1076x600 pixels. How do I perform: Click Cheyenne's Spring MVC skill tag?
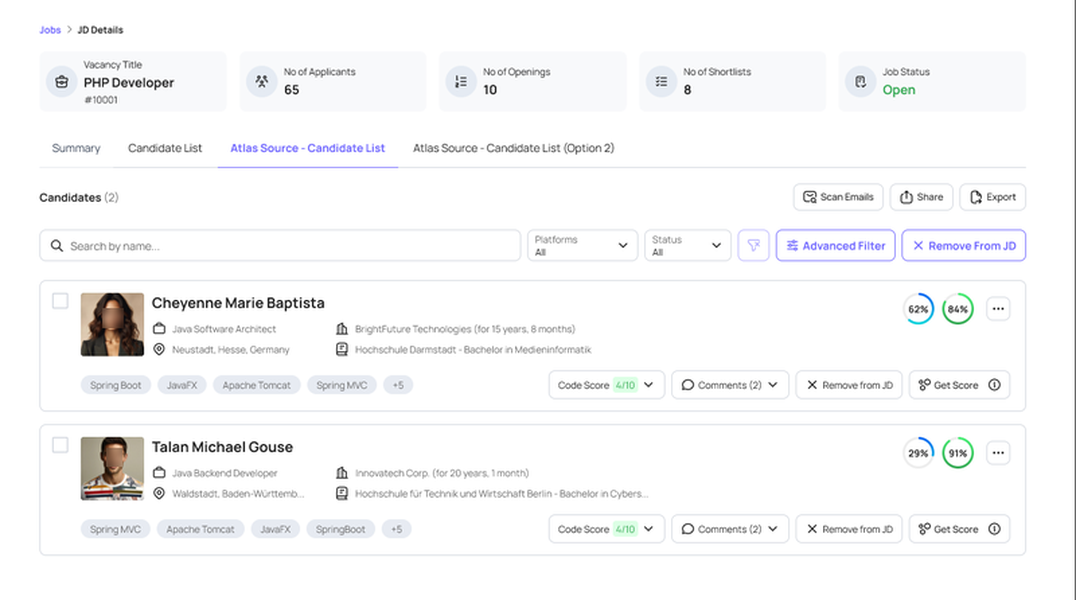[342, 385]
